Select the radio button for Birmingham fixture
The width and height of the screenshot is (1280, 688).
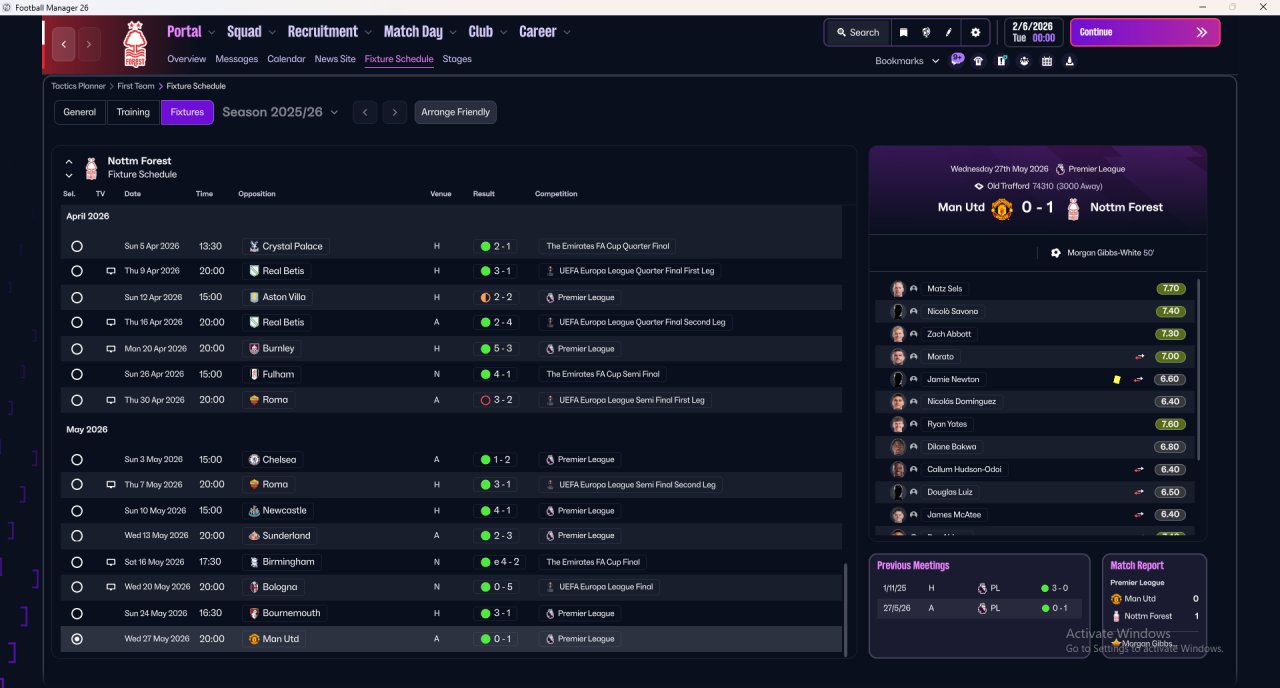tap(77, 562)
